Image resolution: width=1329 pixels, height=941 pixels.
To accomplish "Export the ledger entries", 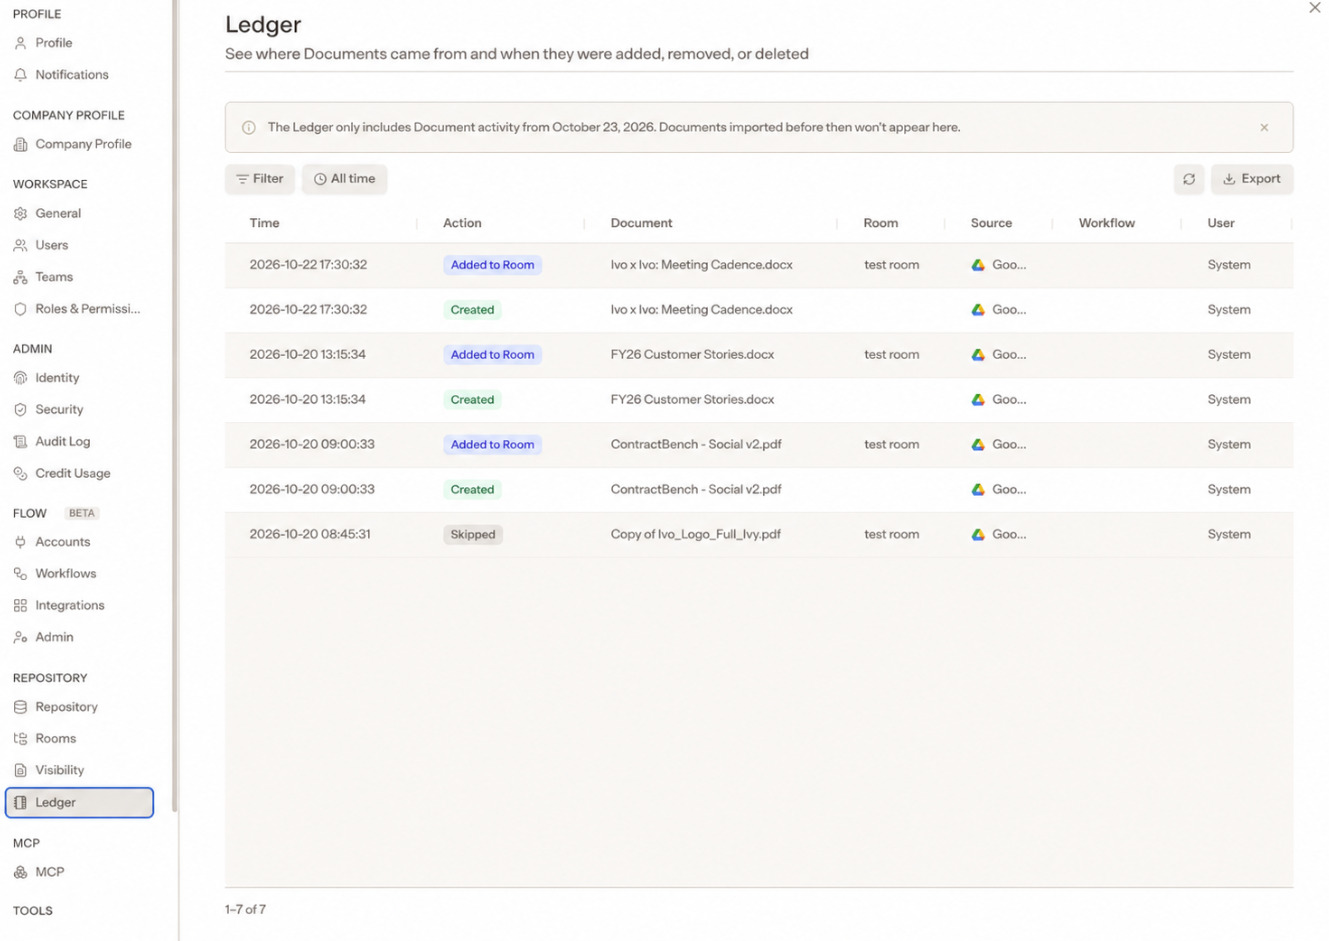I will (x=1252, y=179).
